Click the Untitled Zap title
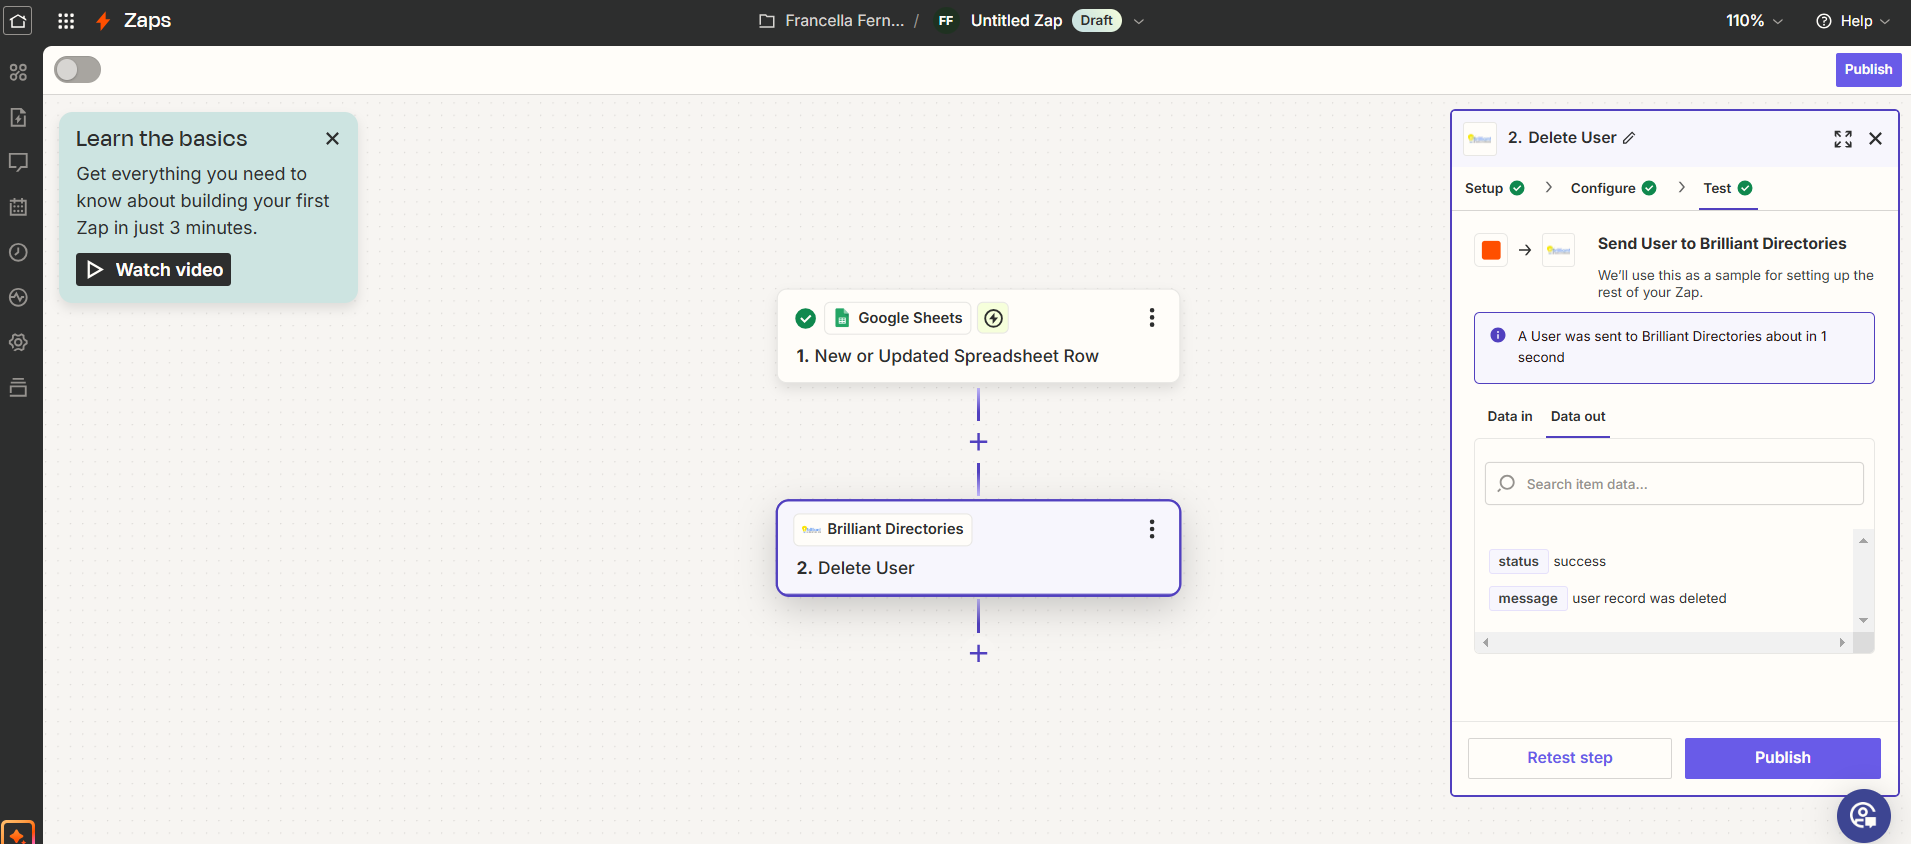 [1016, 21]
